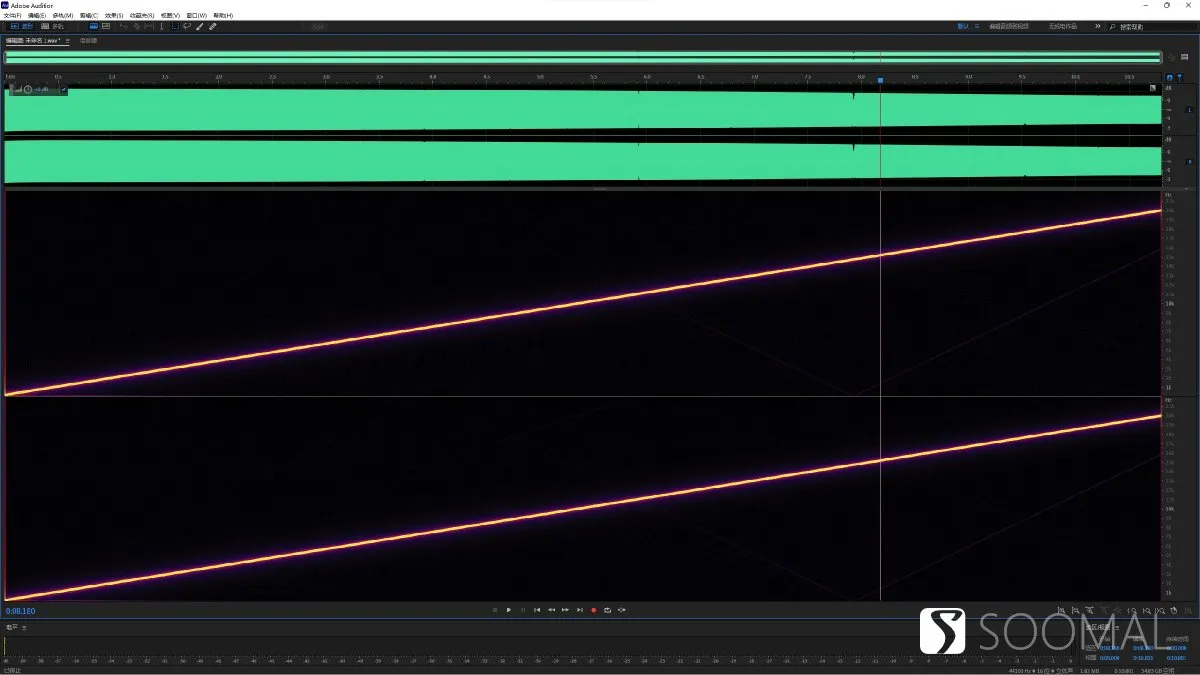The width and height of the screenshot is (1200, 675).
Task: Open the 剪辑(C) menu
Action: (88, 15)
